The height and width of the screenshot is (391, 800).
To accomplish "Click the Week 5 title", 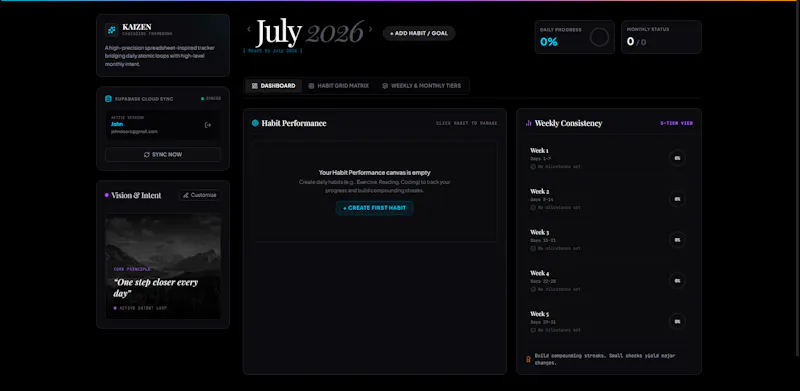I will click(x=539, y=314).
